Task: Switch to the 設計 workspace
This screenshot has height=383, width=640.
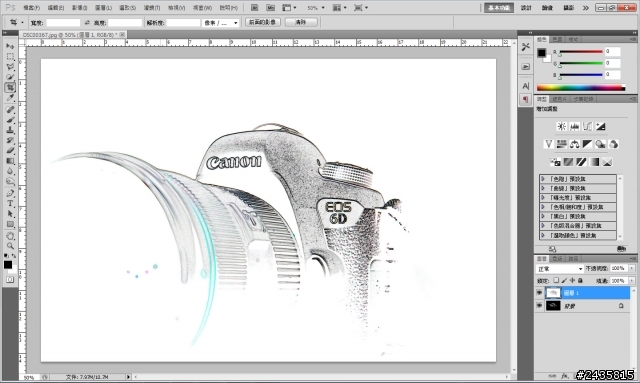Action: (x=526, y=8)
